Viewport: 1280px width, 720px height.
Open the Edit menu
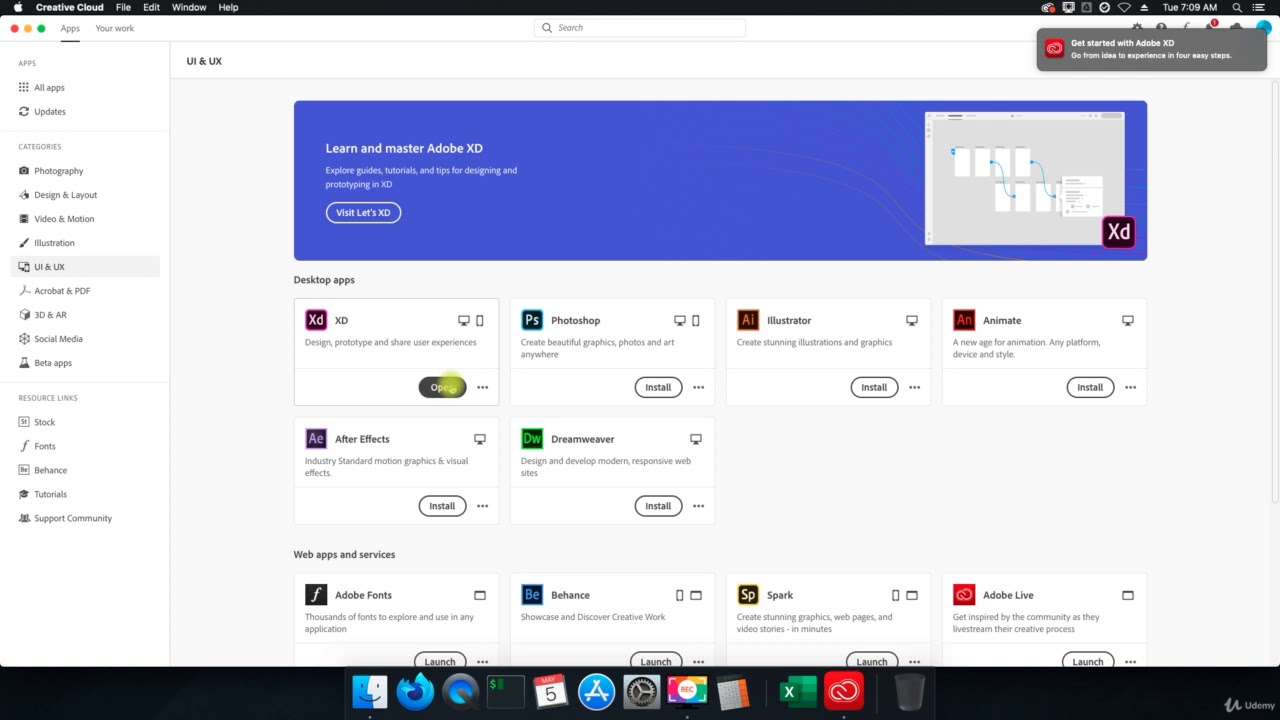[151, 7]
